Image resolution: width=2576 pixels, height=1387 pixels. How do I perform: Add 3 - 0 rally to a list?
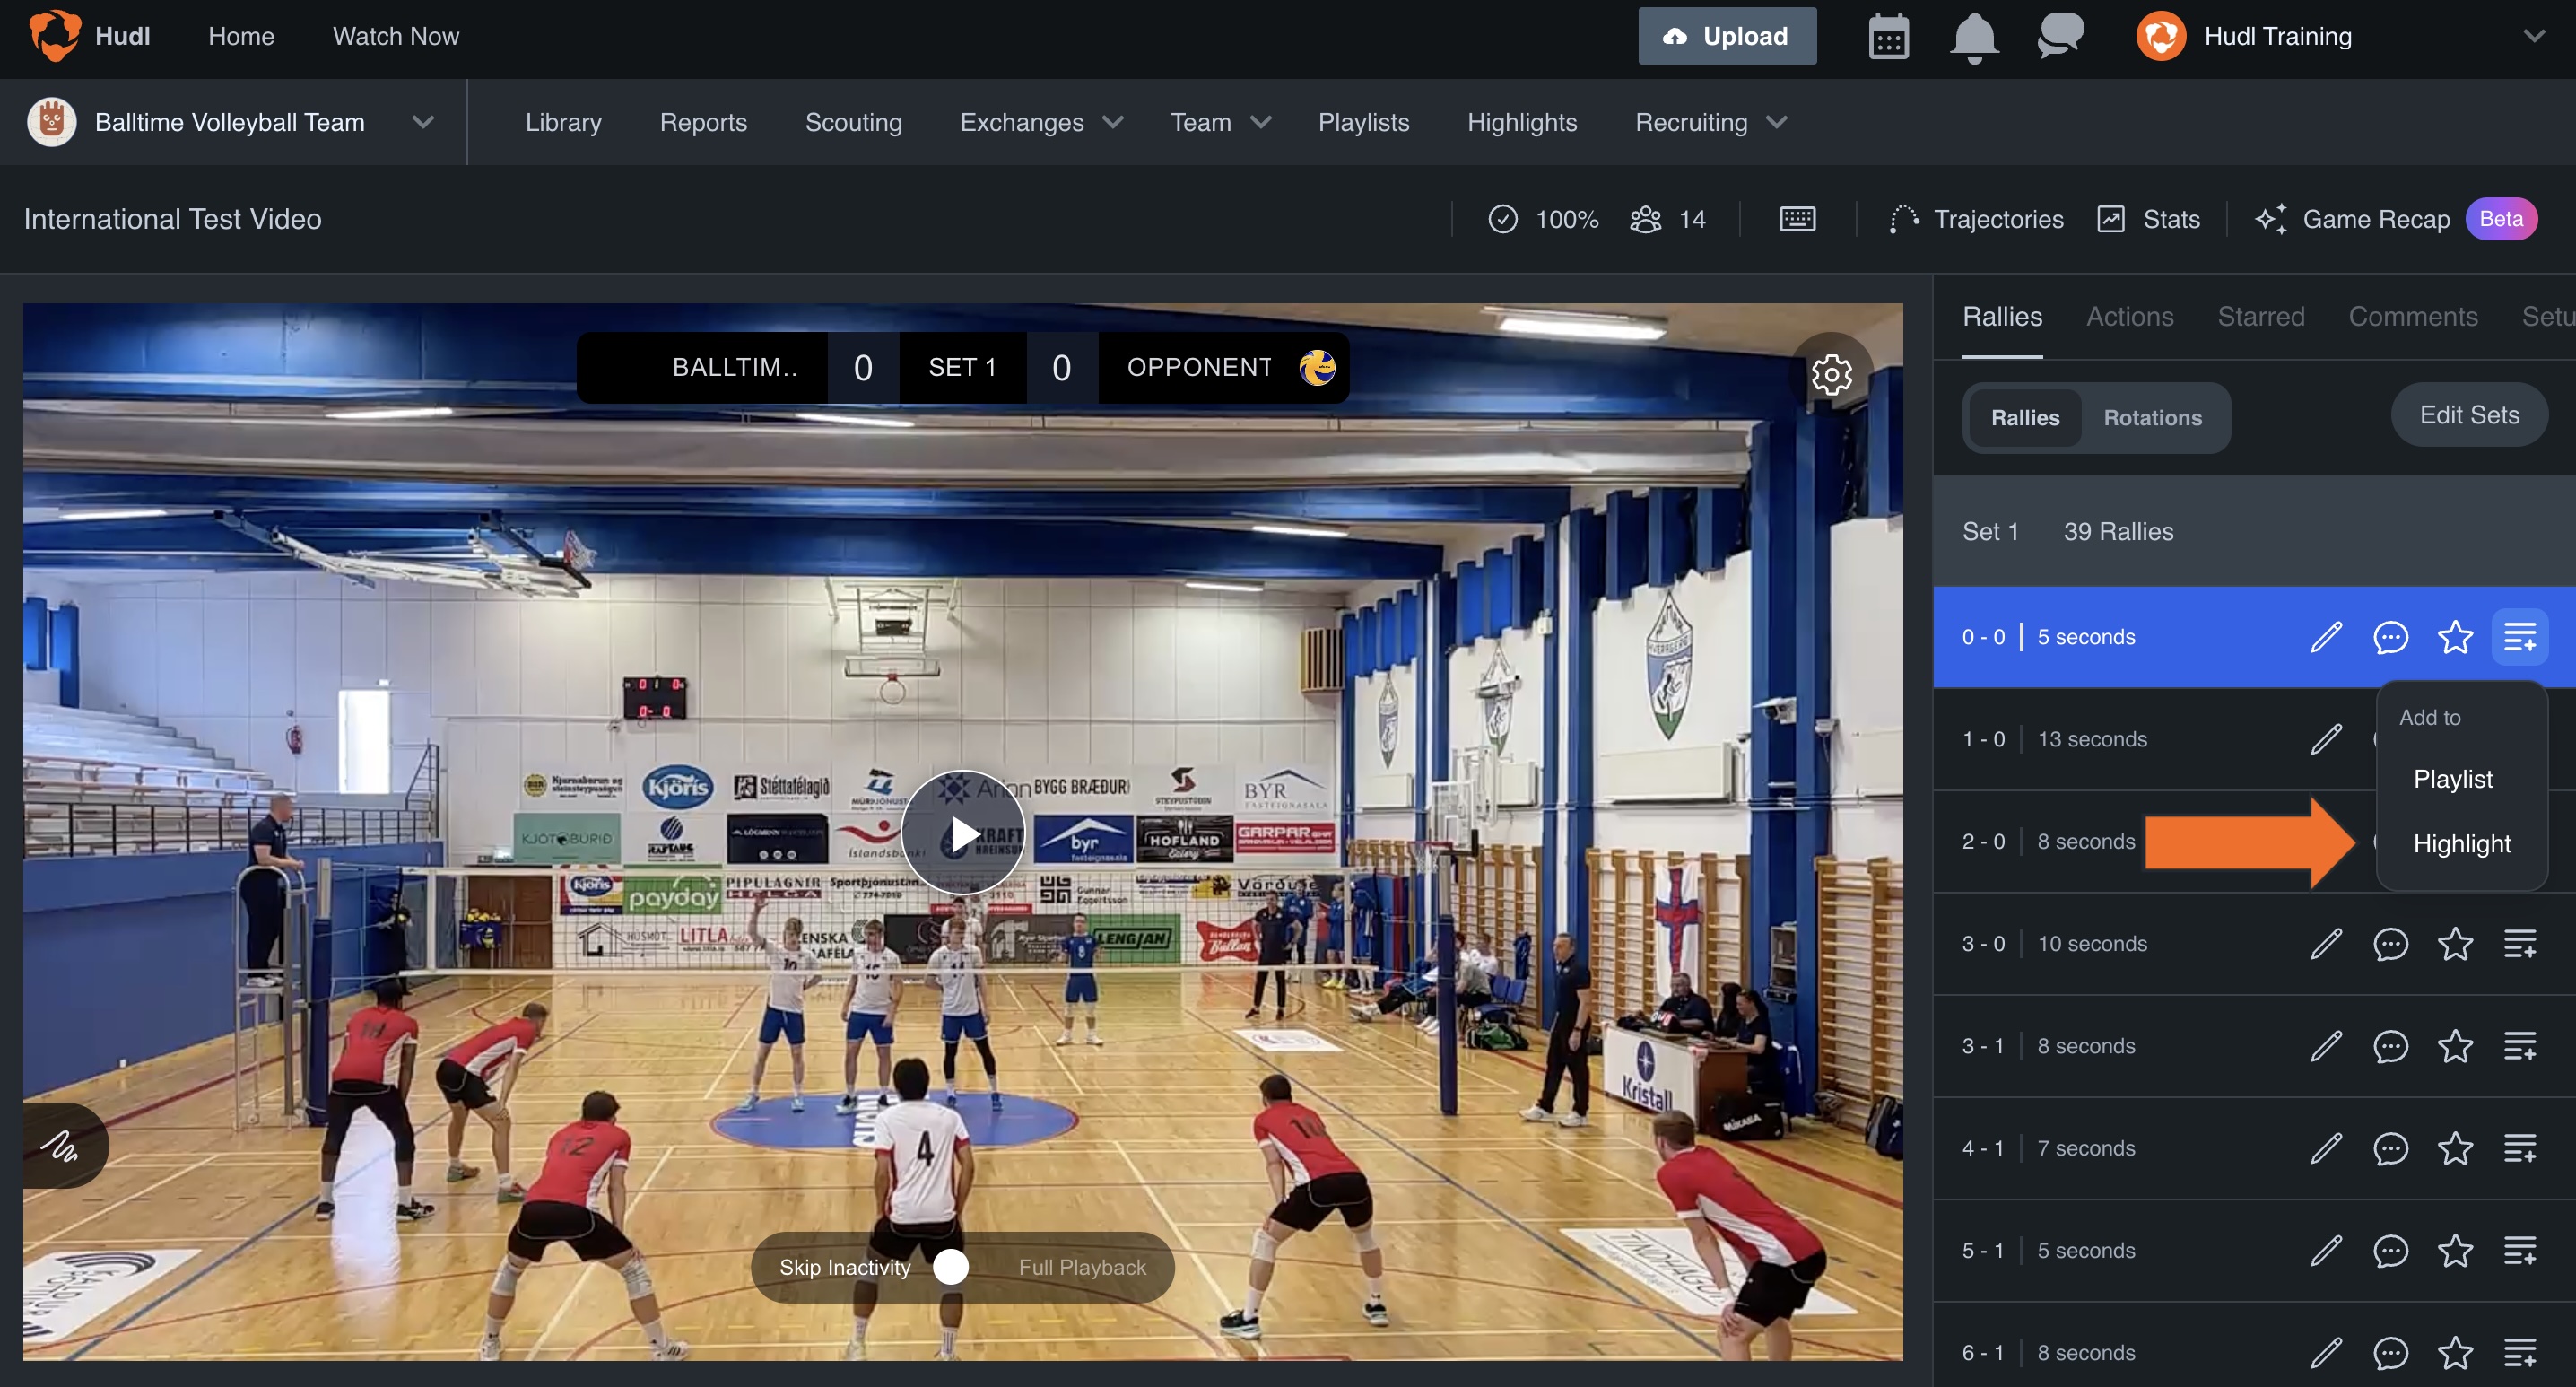(2519, 944)
